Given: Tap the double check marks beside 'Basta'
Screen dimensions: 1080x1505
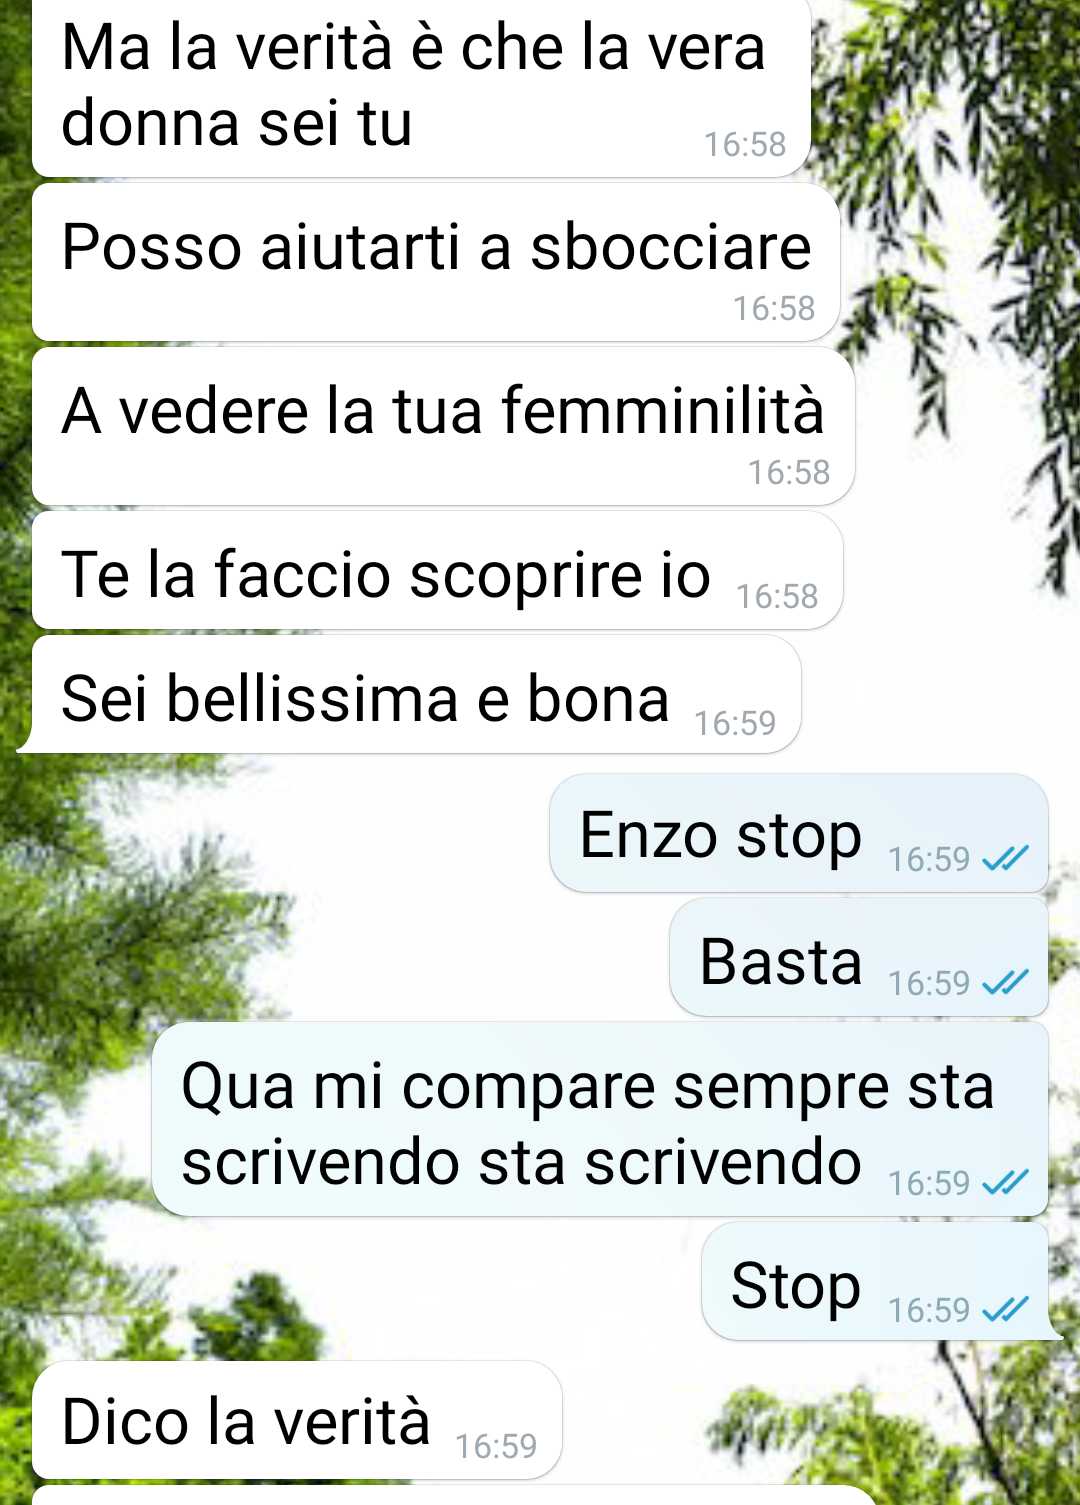Looking at the screenshot, I should 1005,982.
